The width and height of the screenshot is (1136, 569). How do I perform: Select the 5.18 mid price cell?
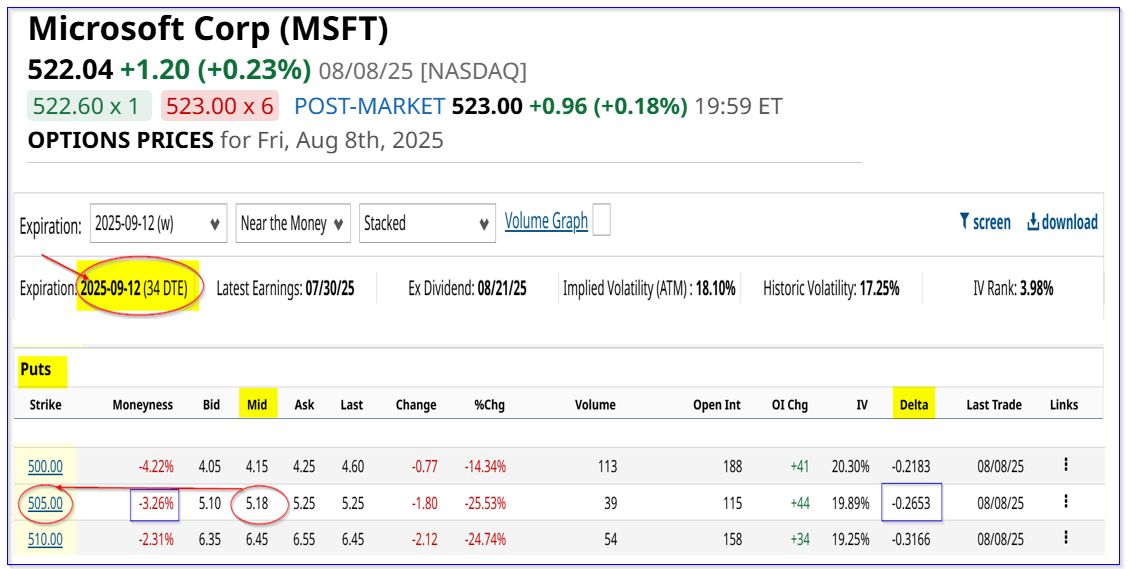coord(257,502)
